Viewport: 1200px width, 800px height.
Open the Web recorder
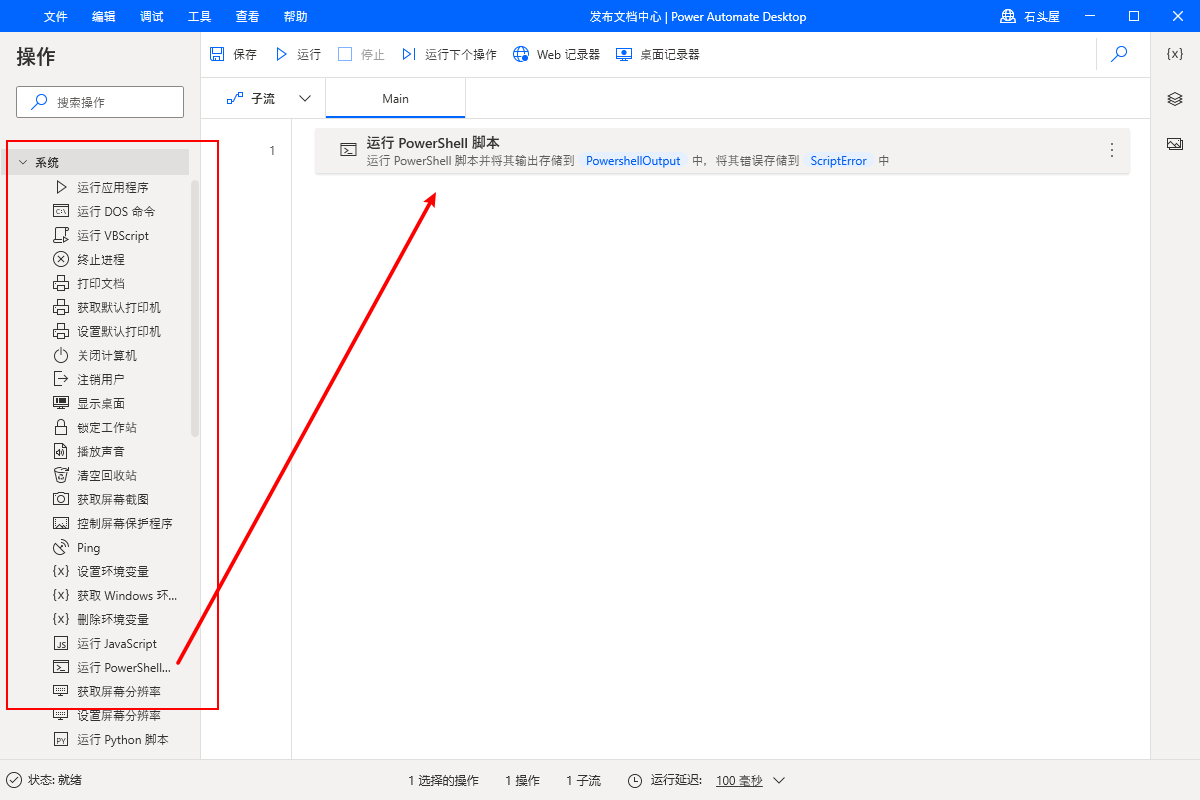(556, 54)
